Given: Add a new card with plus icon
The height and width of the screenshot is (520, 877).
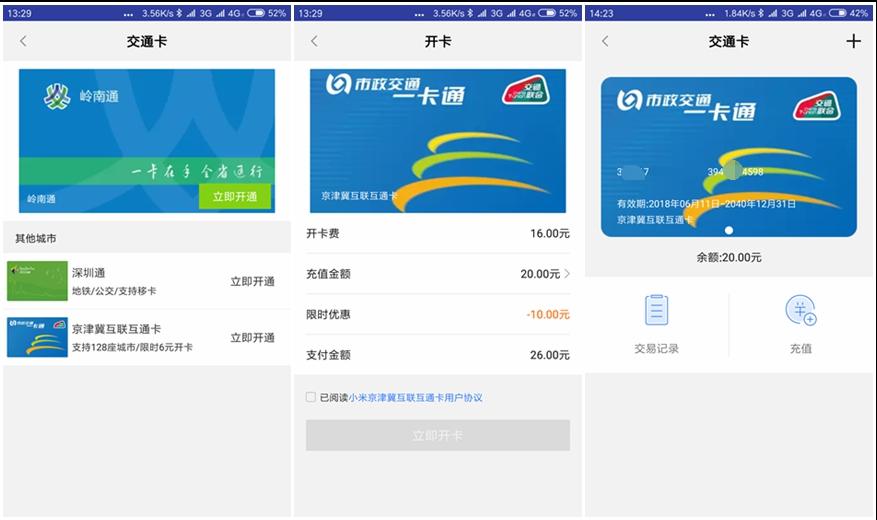Looking at the screenshot, I should pyautogui.click(x=853, y=41).
